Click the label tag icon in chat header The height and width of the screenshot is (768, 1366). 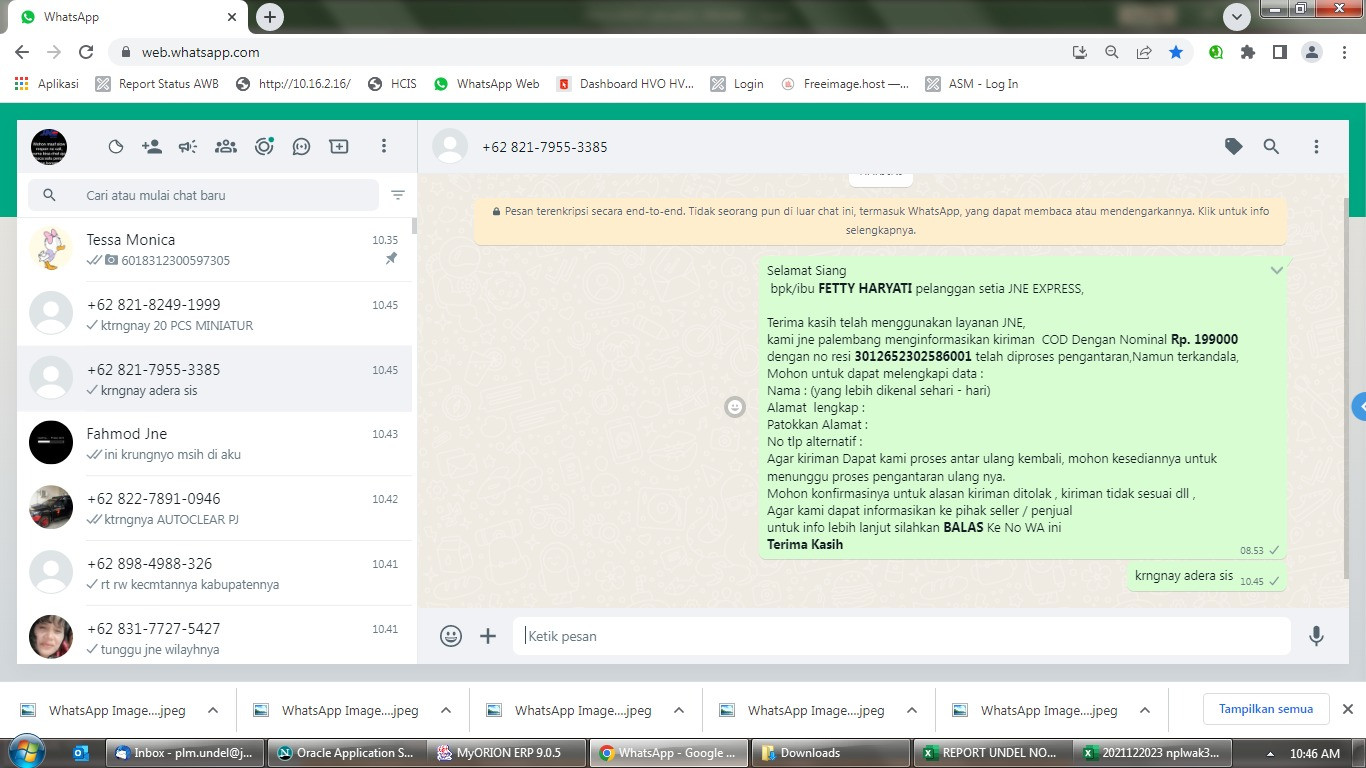(1234, 146)
